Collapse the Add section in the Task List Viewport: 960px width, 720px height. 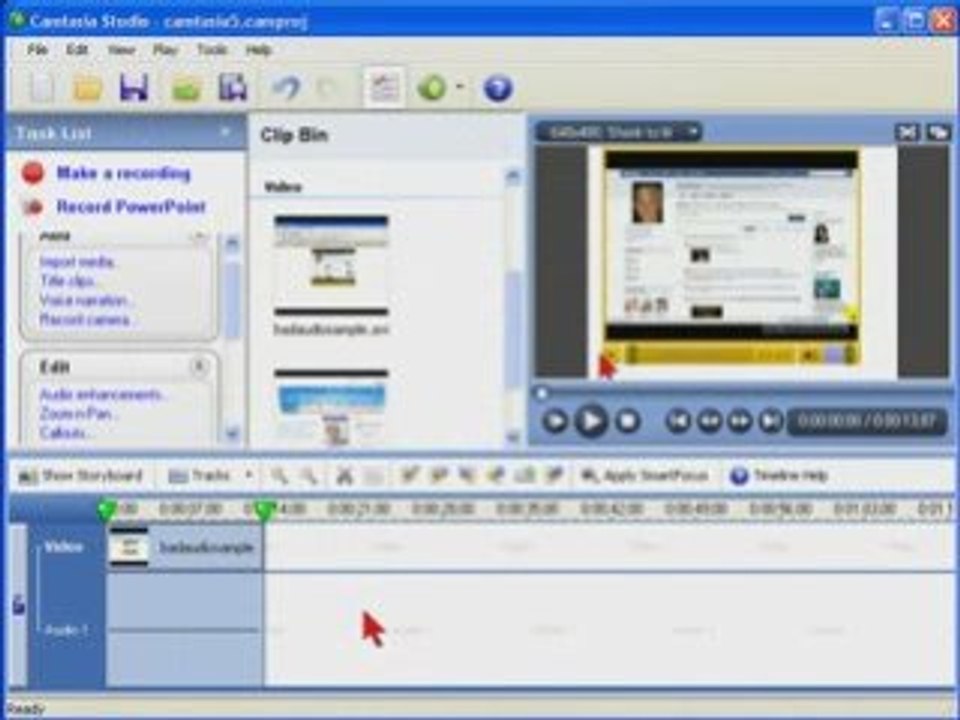pos(199,236)
